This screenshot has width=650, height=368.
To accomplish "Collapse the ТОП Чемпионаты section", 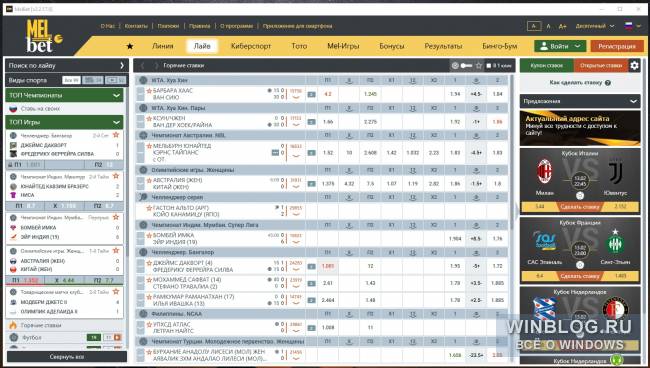I will (116, 95).
